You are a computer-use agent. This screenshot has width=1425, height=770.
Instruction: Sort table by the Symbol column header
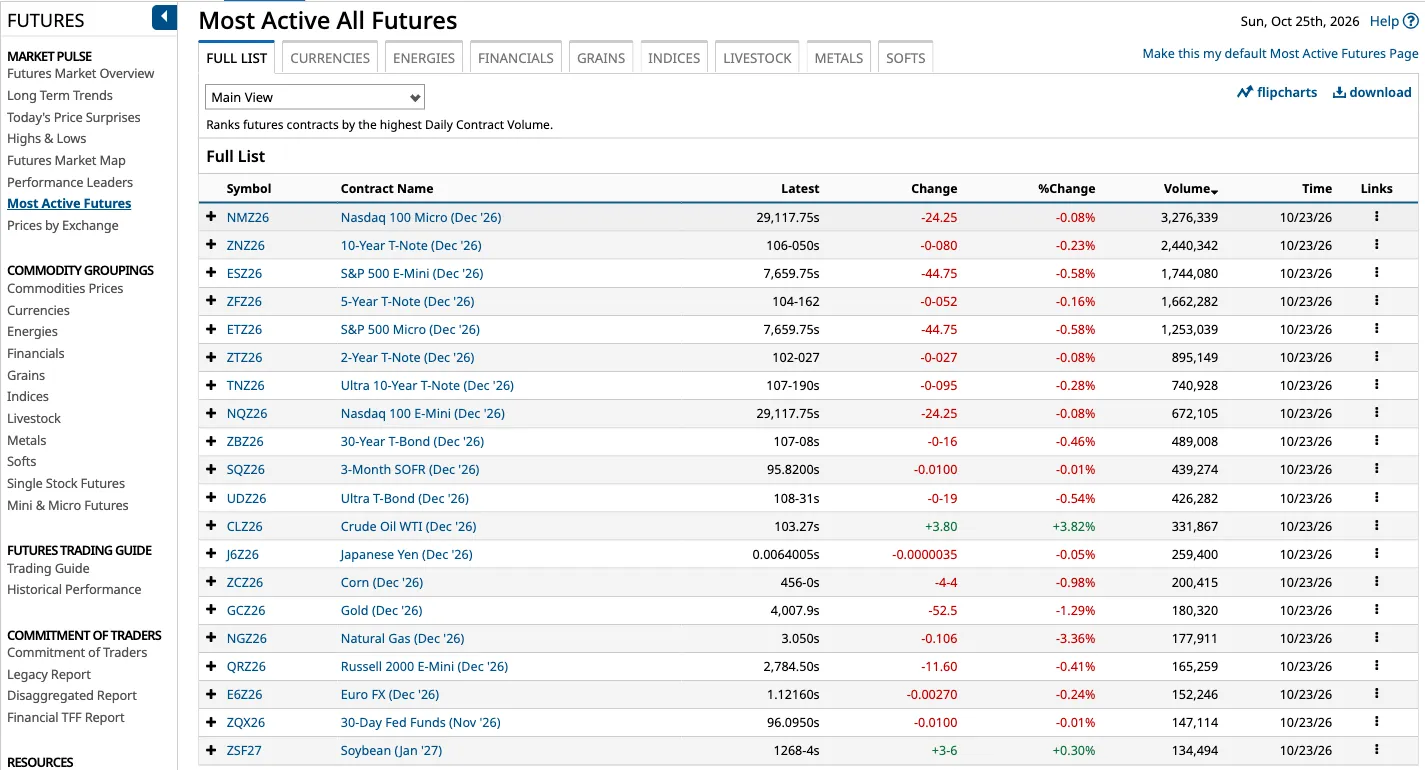249,188
